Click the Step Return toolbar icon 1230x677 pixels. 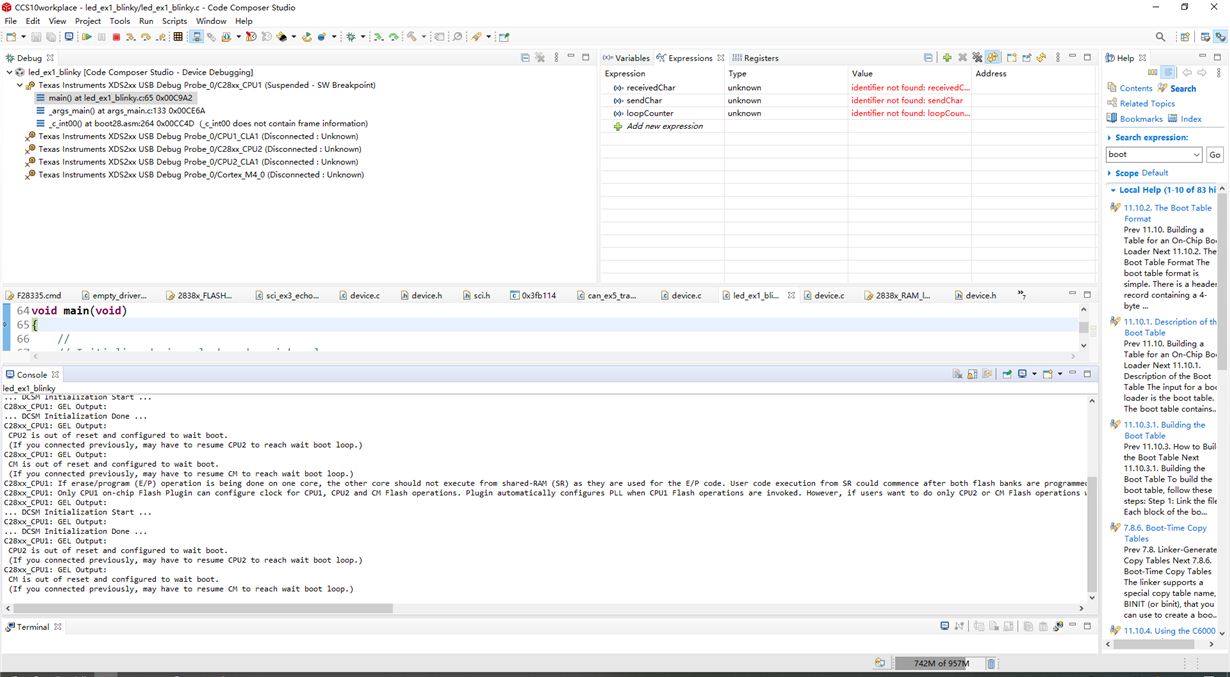[x=161, y=37]
